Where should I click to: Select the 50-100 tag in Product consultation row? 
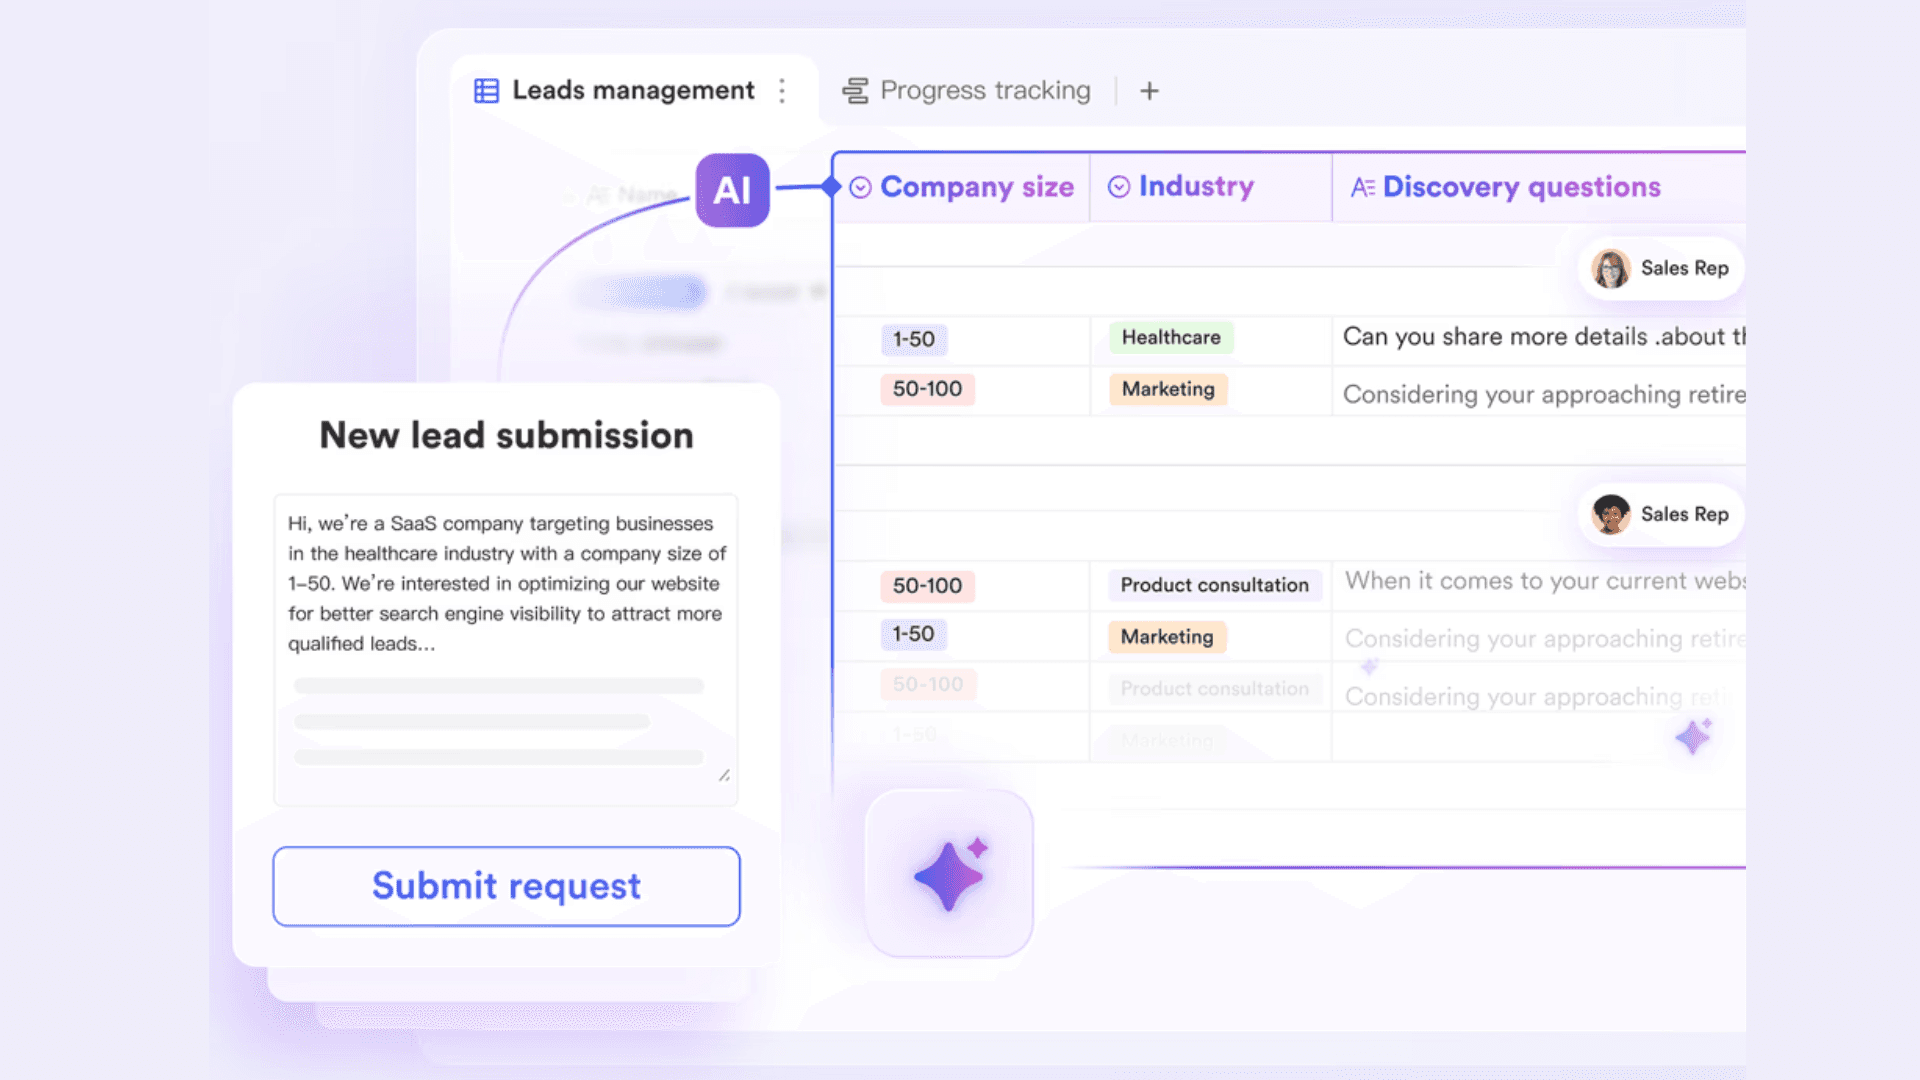(x=927, y=586)
